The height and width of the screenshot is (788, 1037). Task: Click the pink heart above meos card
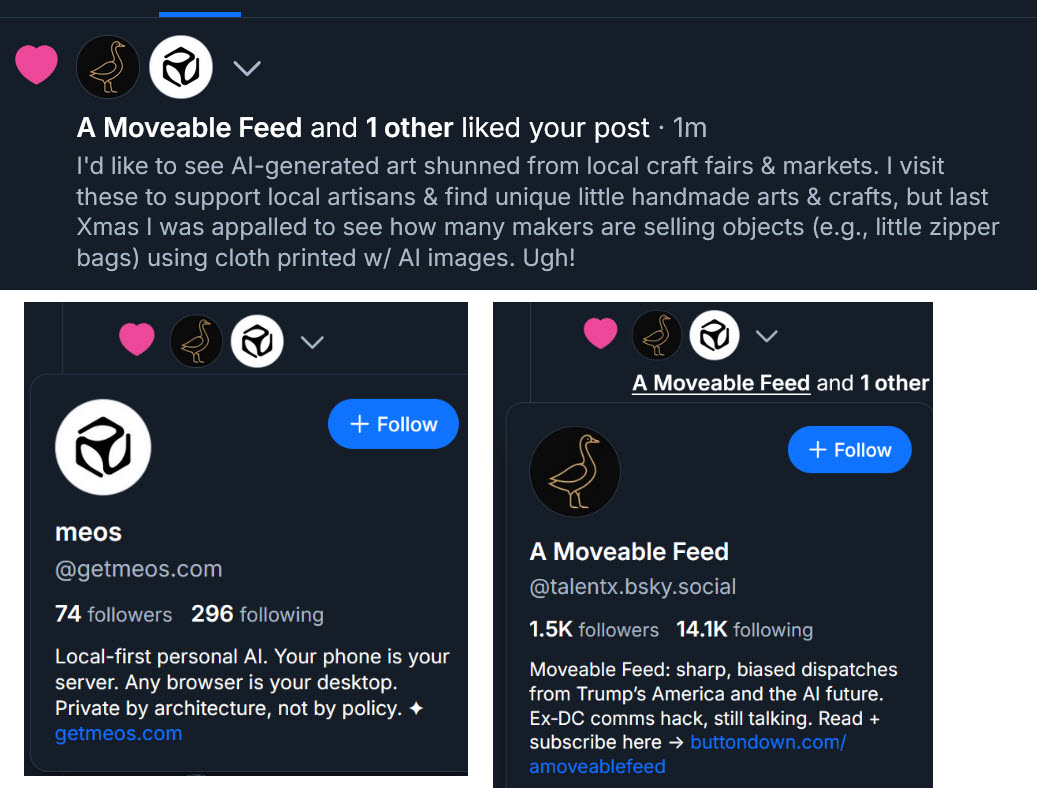point(137,340)
